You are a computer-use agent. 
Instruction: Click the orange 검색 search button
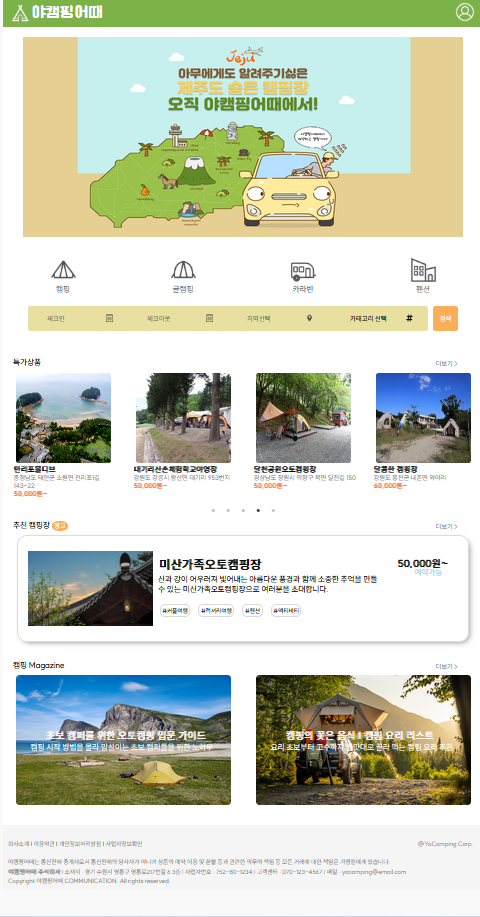point(446,318)
